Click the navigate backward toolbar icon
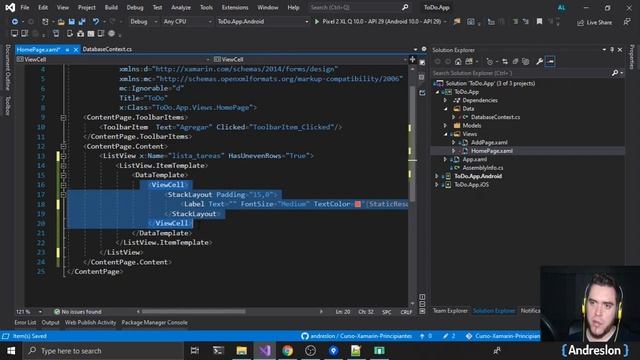640x360 pixels. coord(15,22)
